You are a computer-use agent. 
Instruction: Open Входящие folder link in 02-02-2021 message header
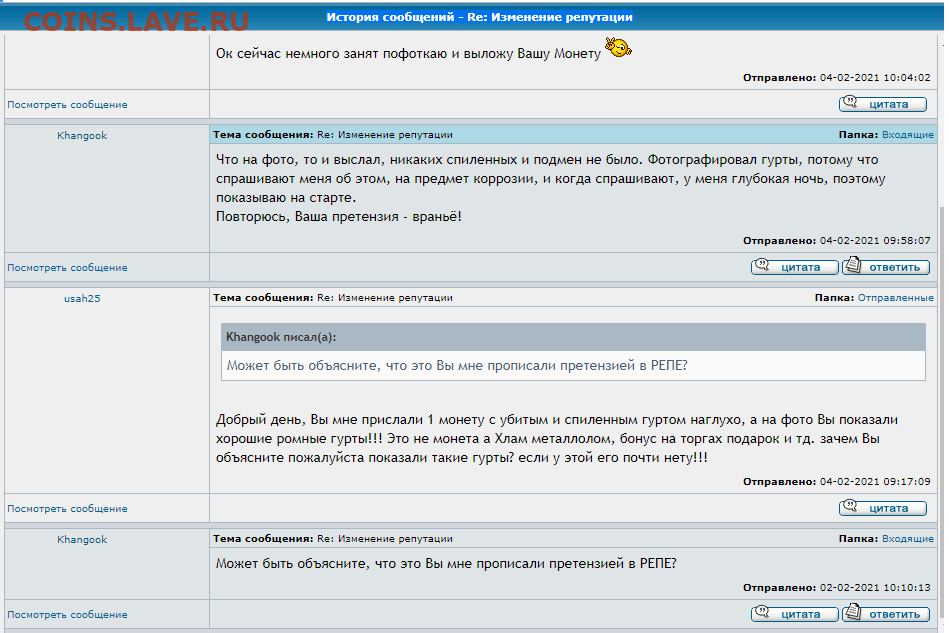tap(907, 538)
